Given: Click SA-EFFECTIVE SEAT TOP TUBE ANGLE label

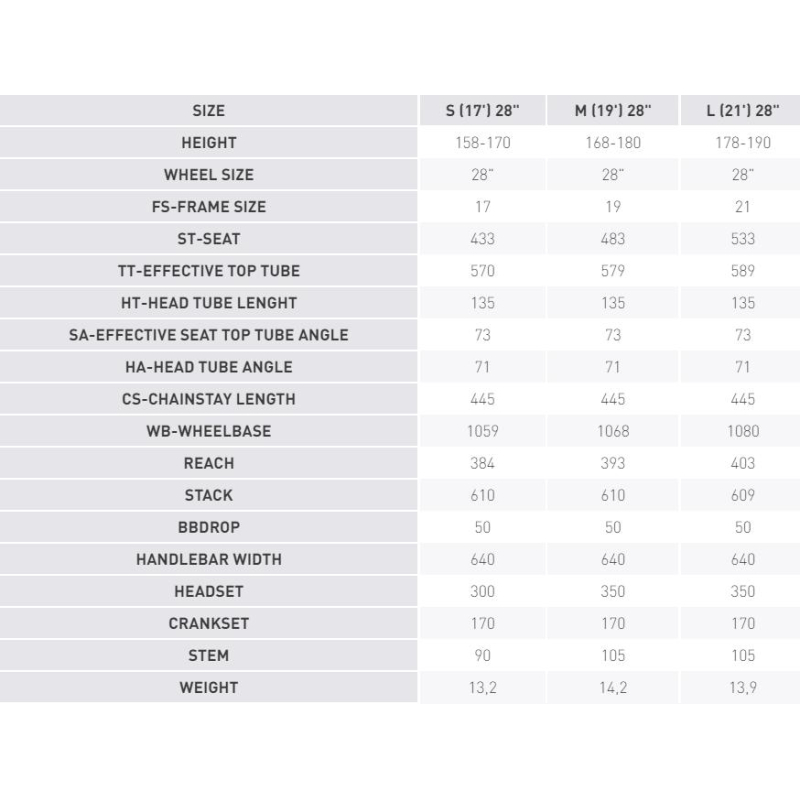Looking at the screenshot, I should [x=209, y=335].
